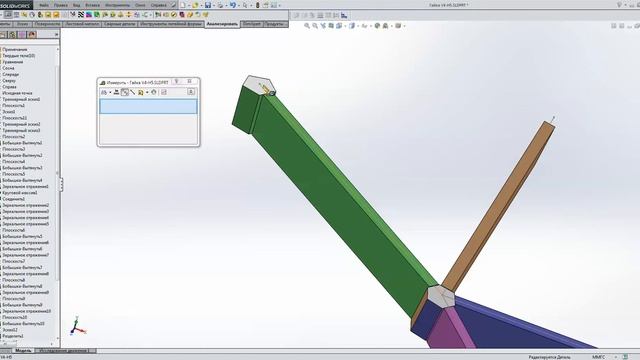Open the Инструменты menu
Image resolution: width=640 pixels, height=360 pixels.
coord(118,5)
